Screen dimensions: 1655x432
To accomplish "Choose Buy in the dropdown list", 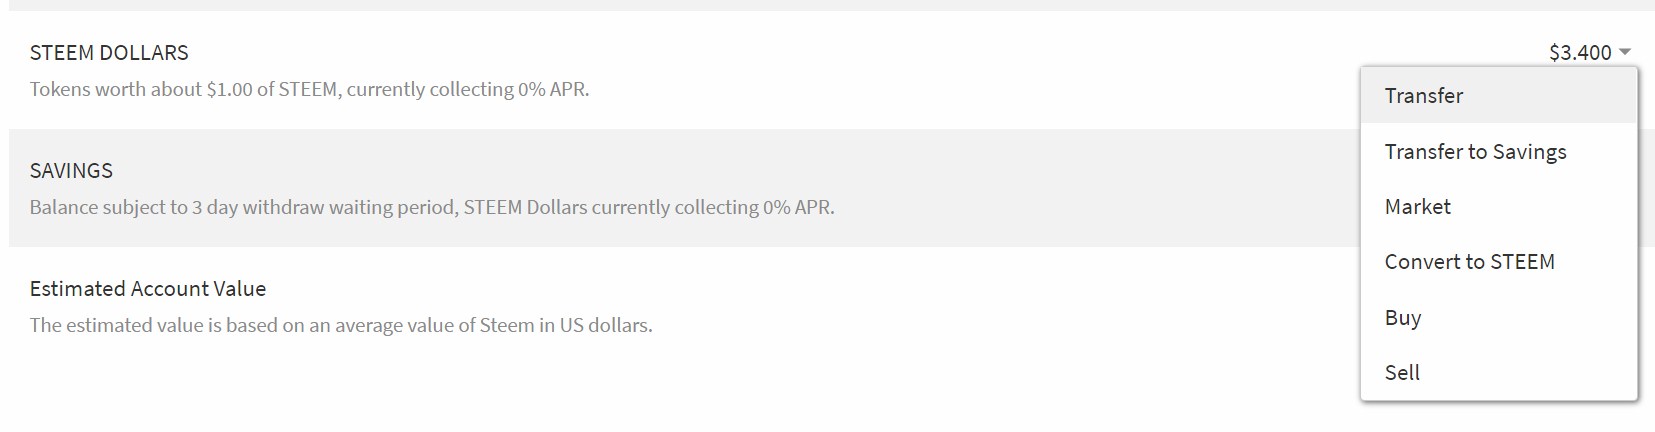I will (x=1402, y=318).
